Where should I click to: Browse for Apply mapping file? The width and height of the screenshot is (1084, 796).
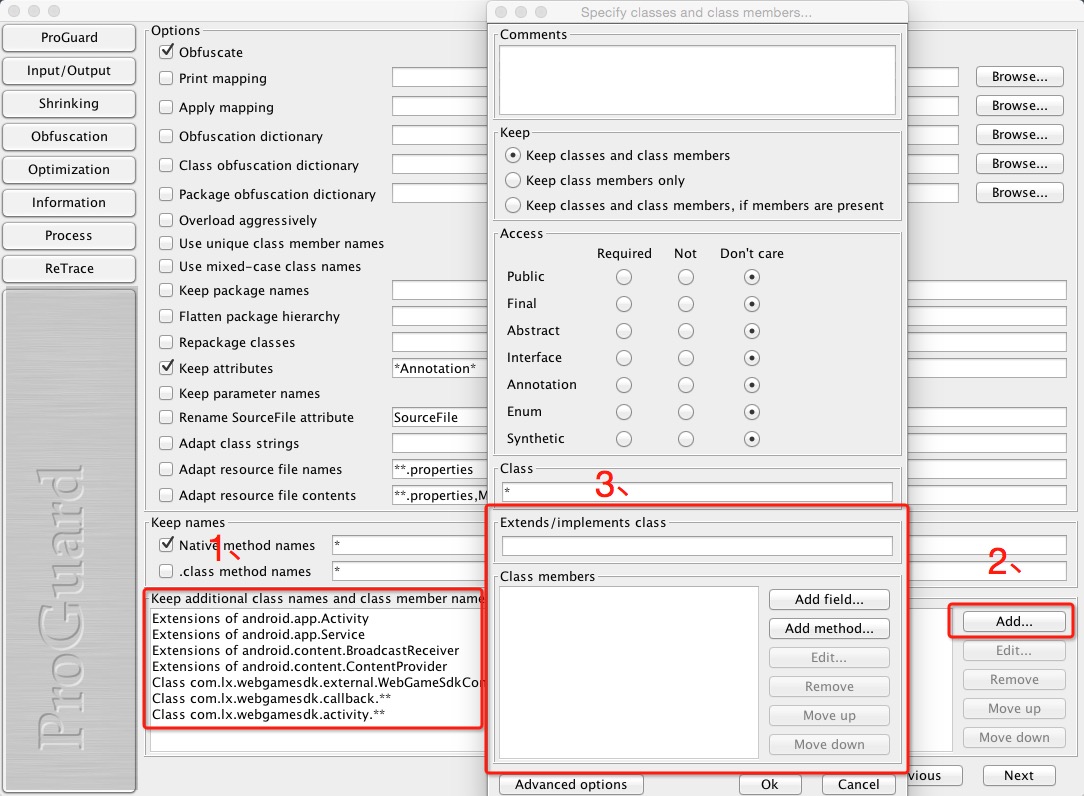pyautogui.click(x=1019, y=106)
